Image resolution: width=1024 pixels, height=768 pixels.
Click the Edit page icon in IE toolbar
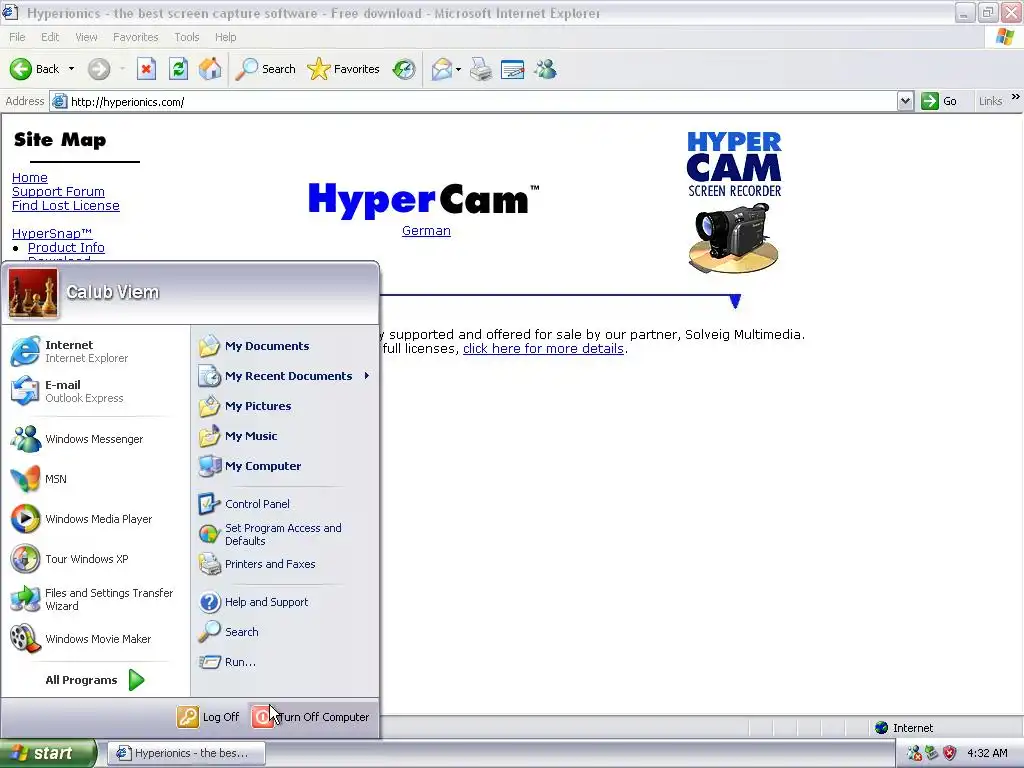(x=513, y=69)
